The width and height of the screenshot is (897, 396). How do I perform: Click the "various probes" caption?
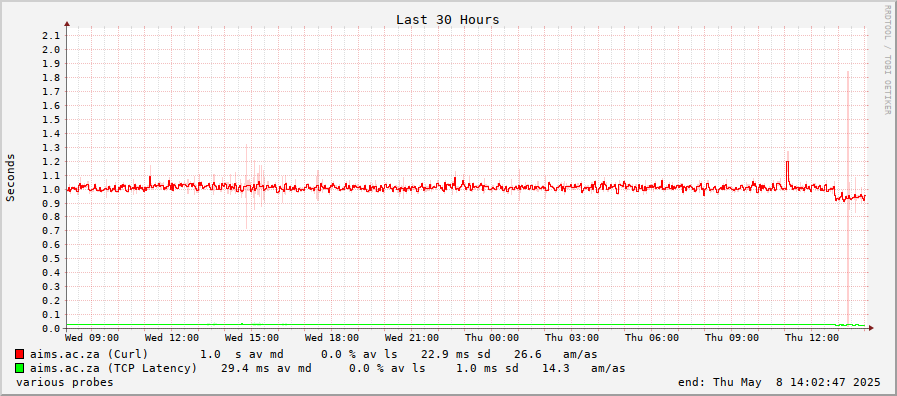pyautogui.click(x=65, y=382)
